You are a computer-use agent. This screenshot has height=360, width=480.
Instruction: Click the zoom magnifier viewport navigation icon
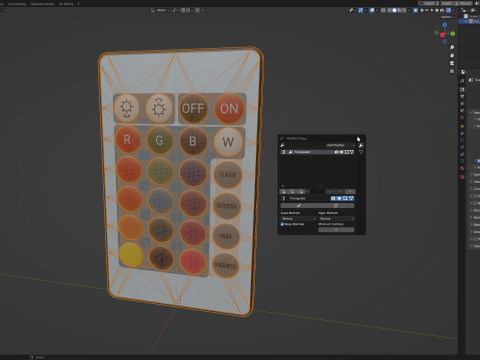[452, 47]
